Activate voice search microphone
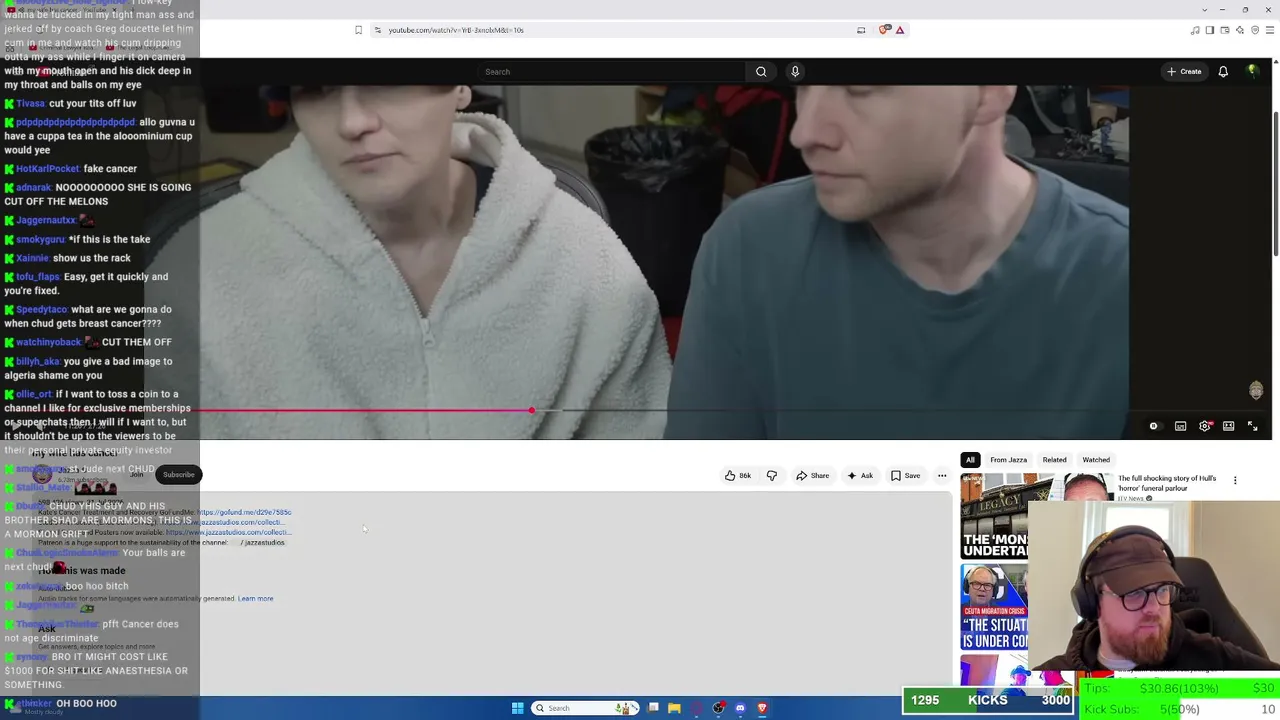 (795, 72)
